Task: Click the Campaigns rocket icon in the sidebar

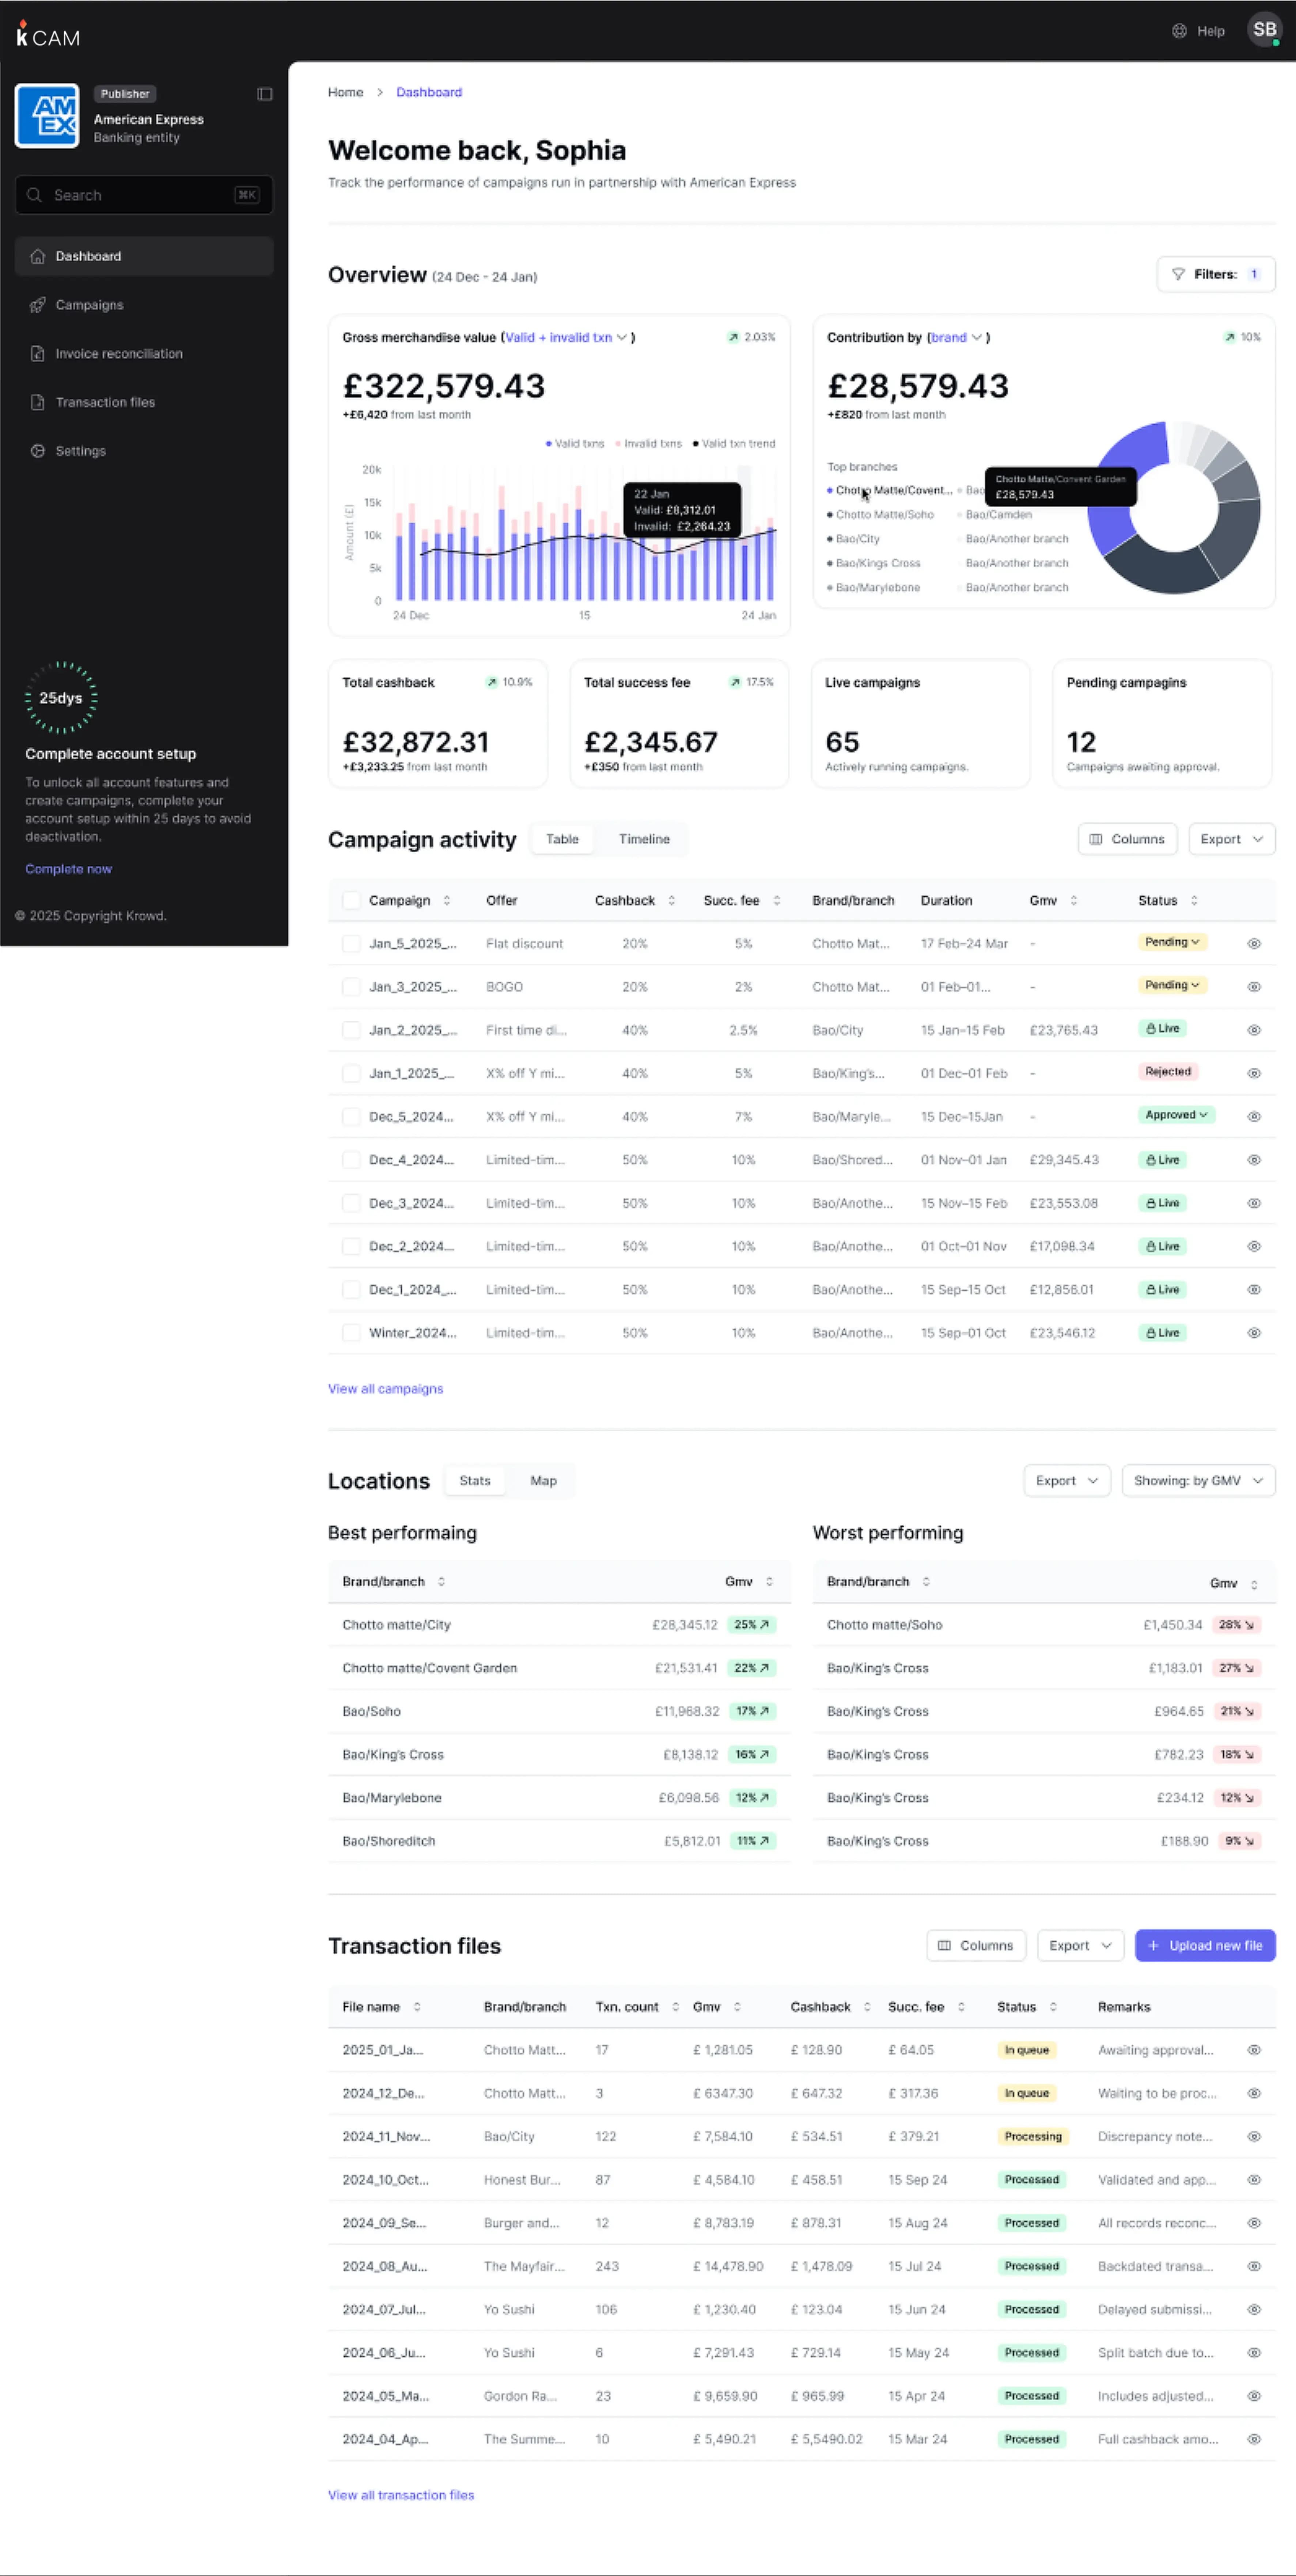Action: (38, 305)
